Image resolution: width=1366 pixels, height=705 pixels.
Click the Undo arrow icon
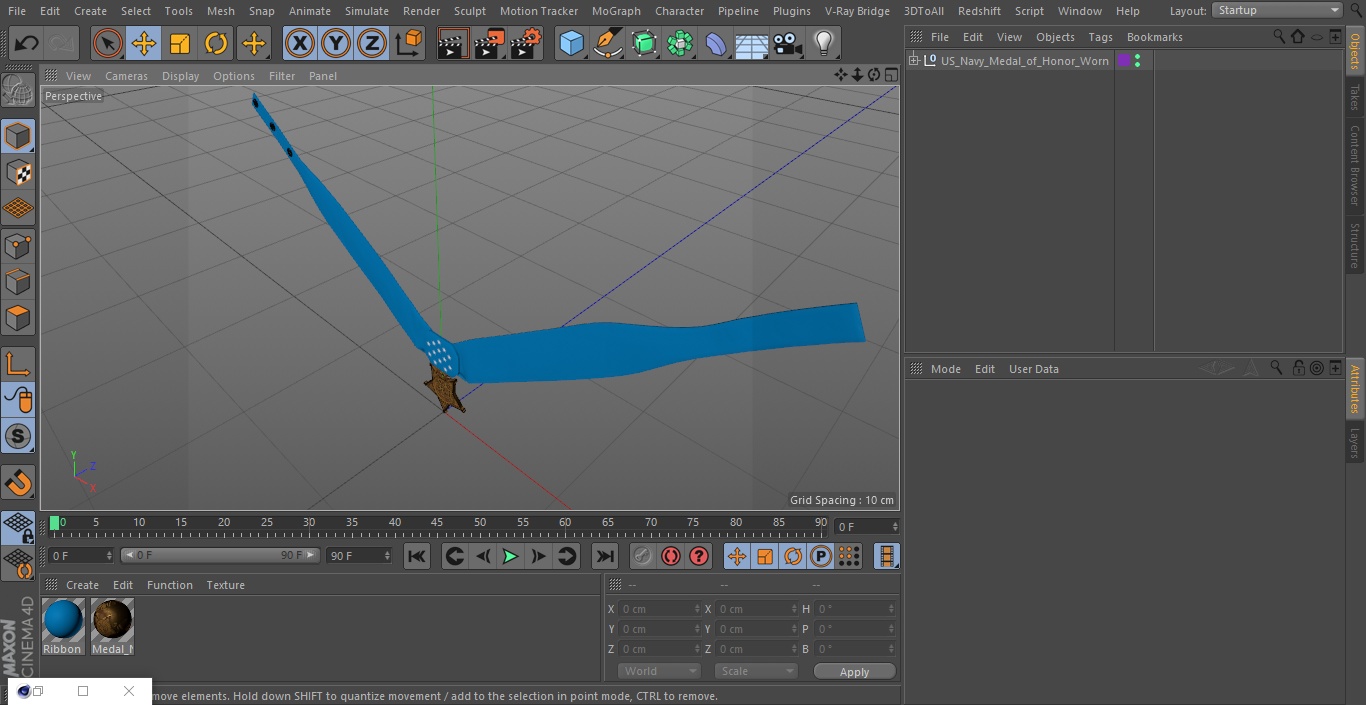[x=27, y=44]
